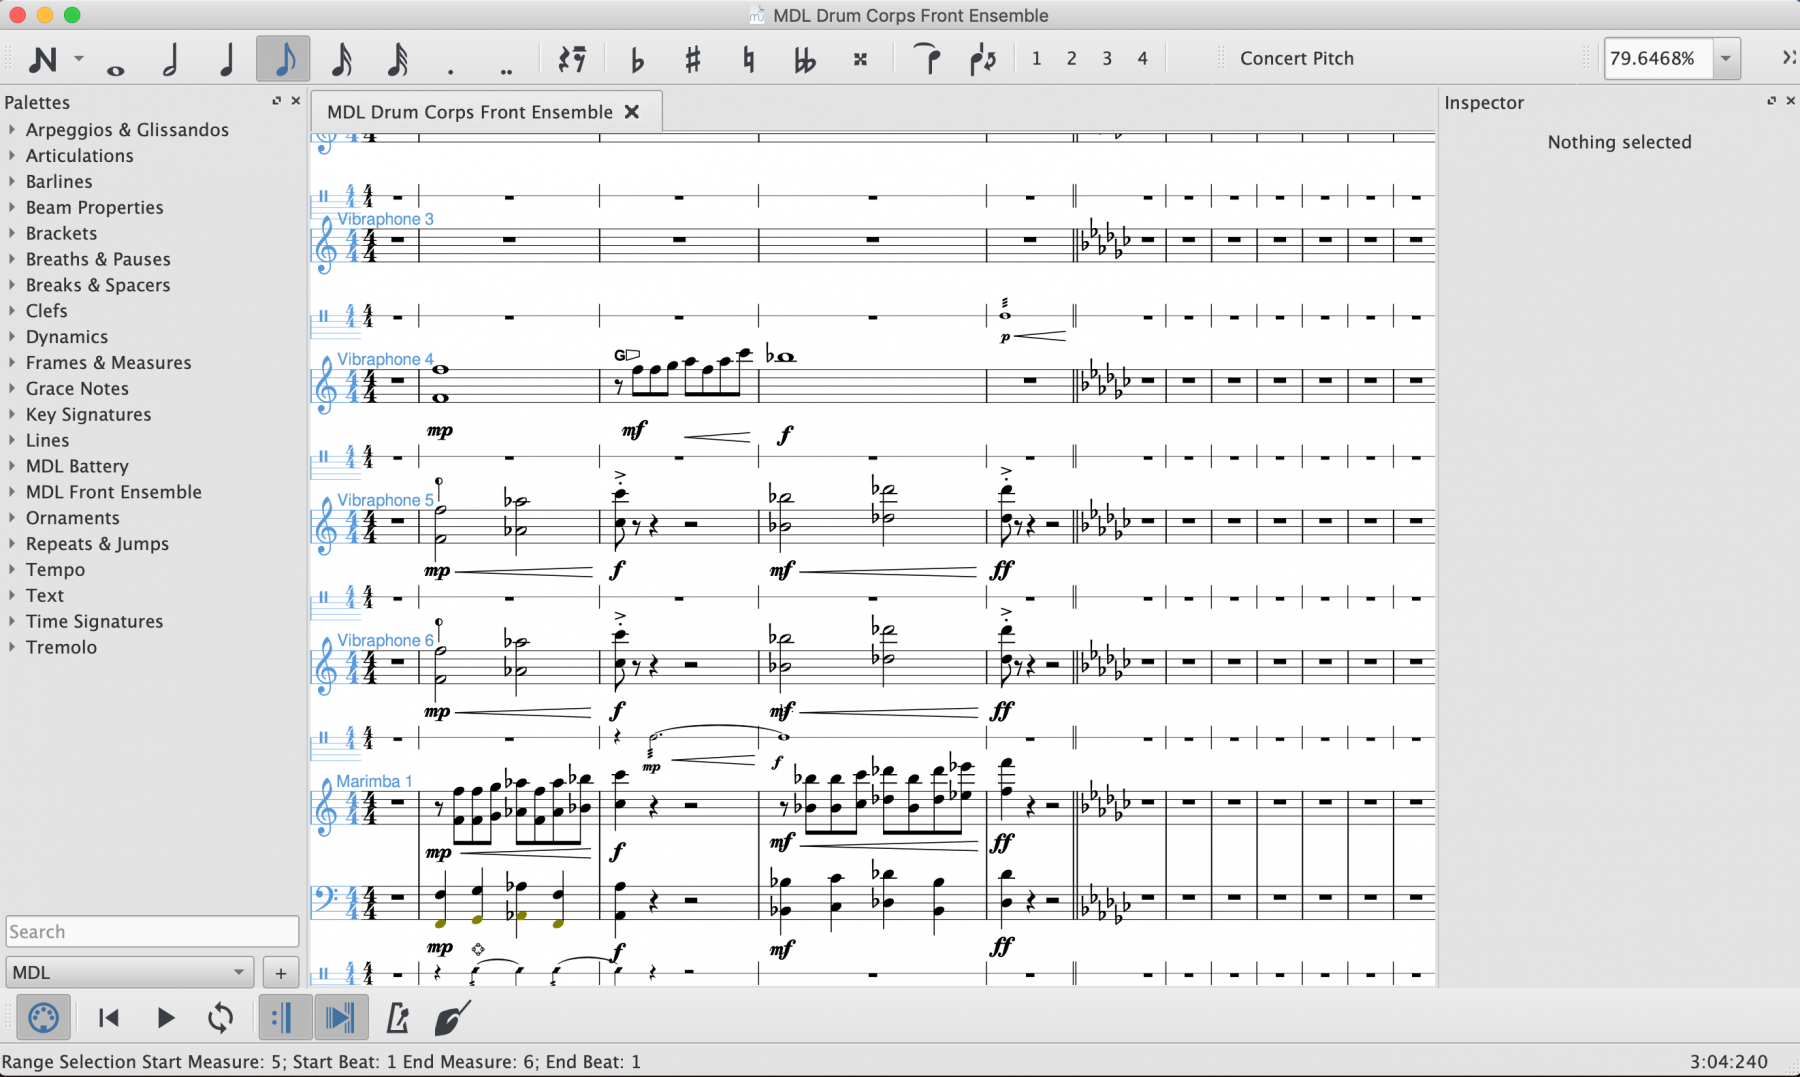Open image capture tool
Viewport: 1800px width, 1077px height.
click(452, 1018)
